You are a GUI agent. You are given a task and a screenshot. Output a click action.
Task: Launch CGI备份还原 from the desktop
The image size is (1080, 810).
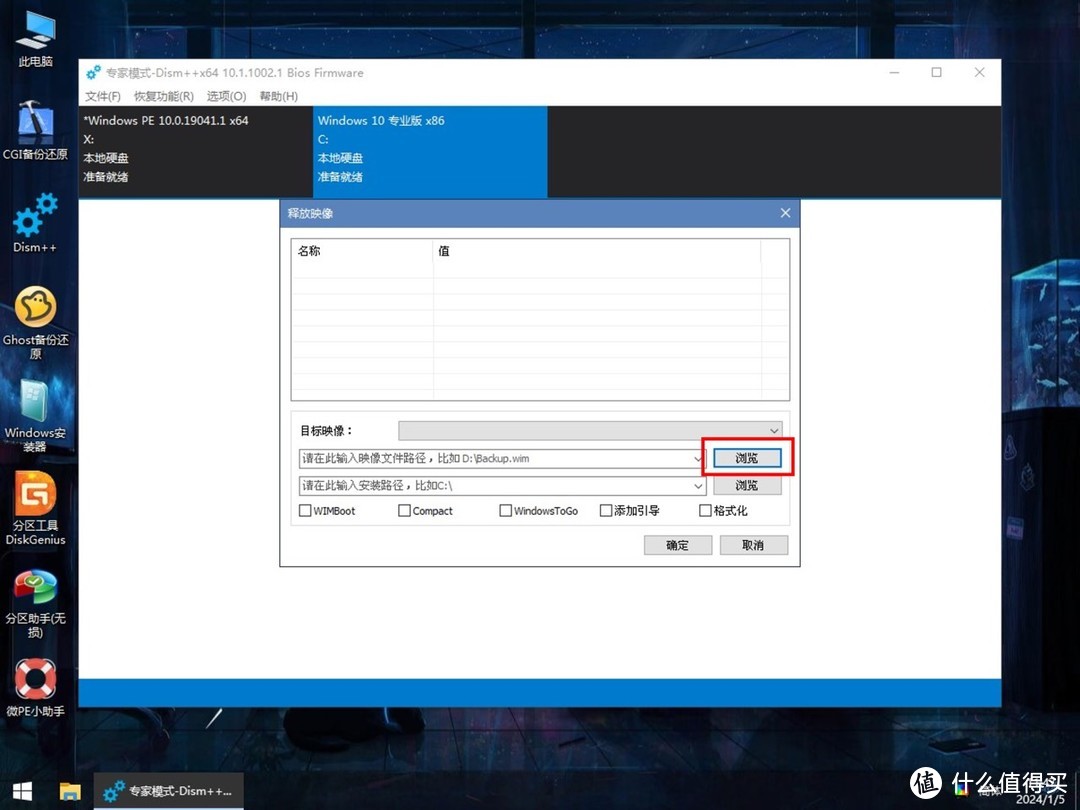tap(36, 129)
